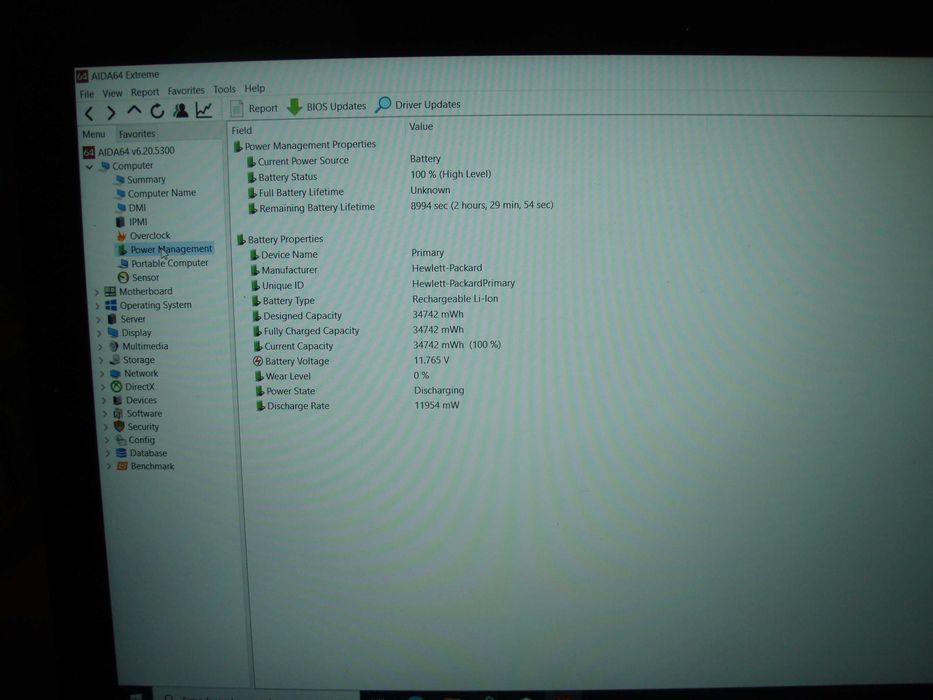Select Sensor in the tree

coord(139,277)
